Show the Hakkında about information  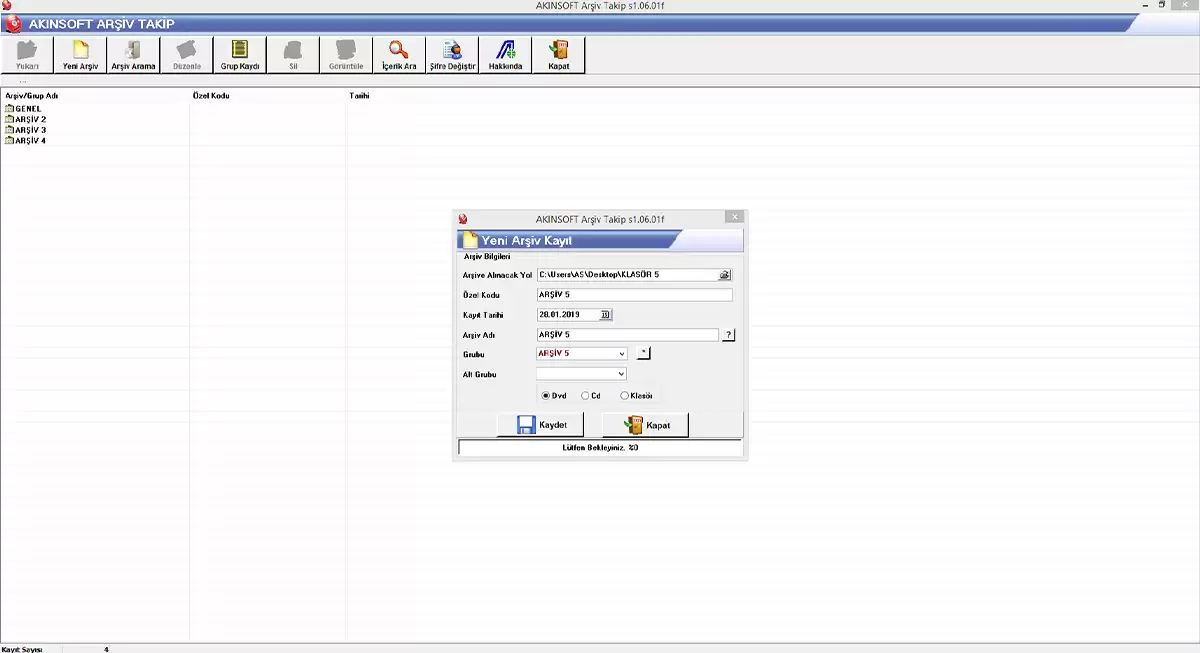pos(505,55)
